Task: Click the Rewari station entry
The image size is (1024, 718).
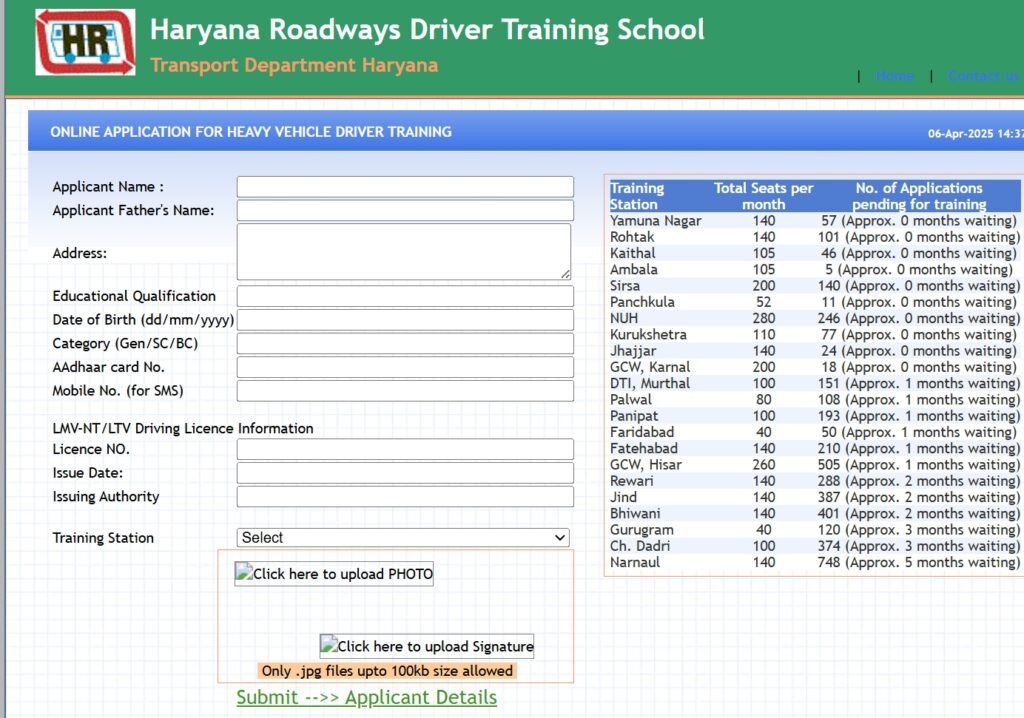Action: coord(632,481)
